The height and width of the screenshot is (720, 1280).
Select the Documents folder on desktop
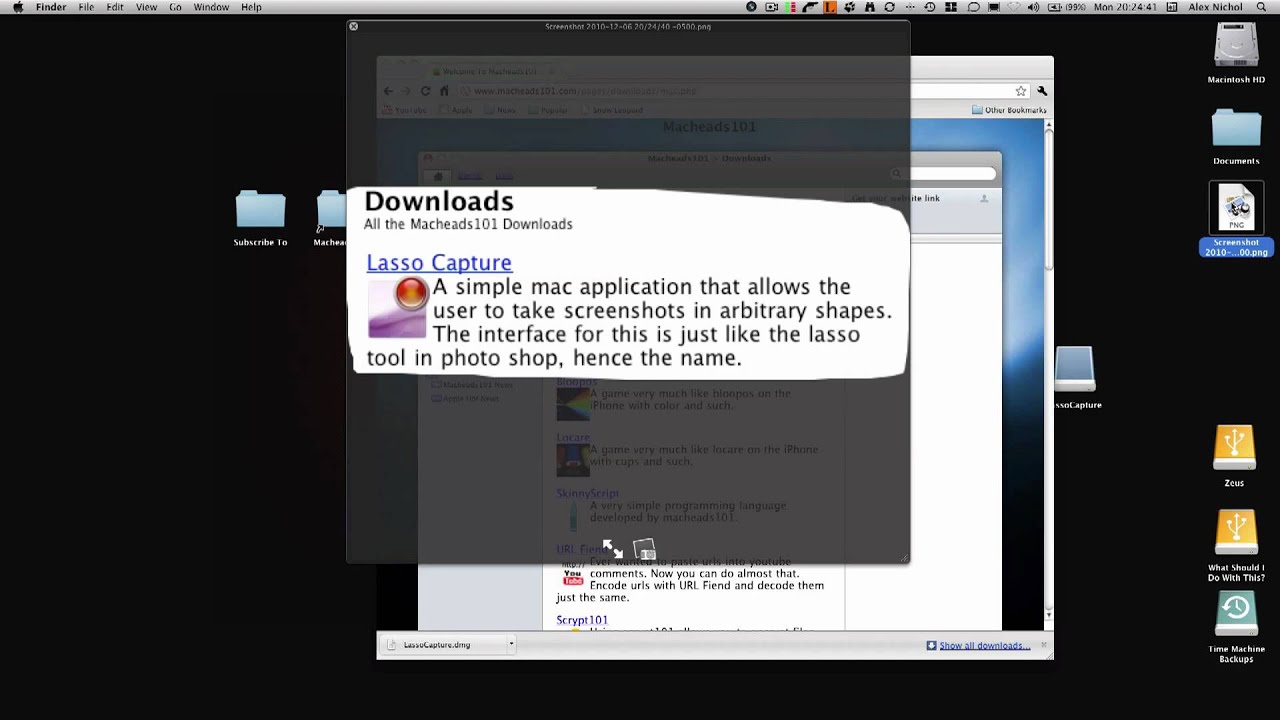click(1236, 136)
